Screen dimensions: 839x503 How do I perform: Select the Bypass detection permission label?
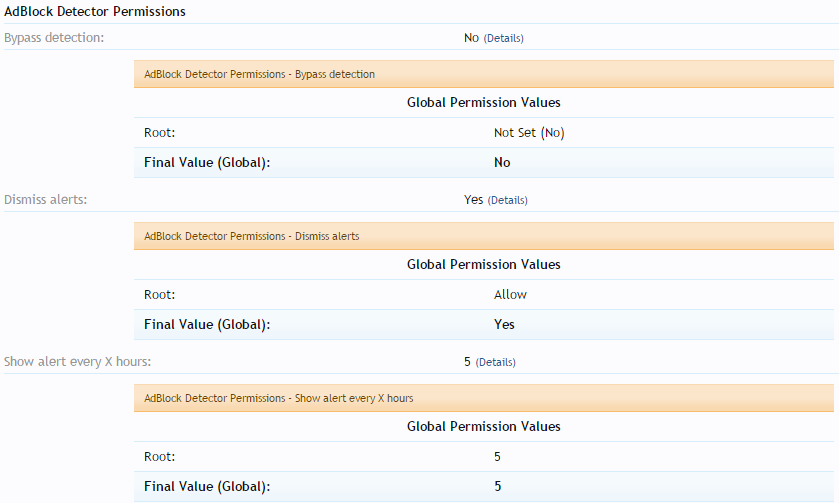pyautogui.click(x=54, y=38)
